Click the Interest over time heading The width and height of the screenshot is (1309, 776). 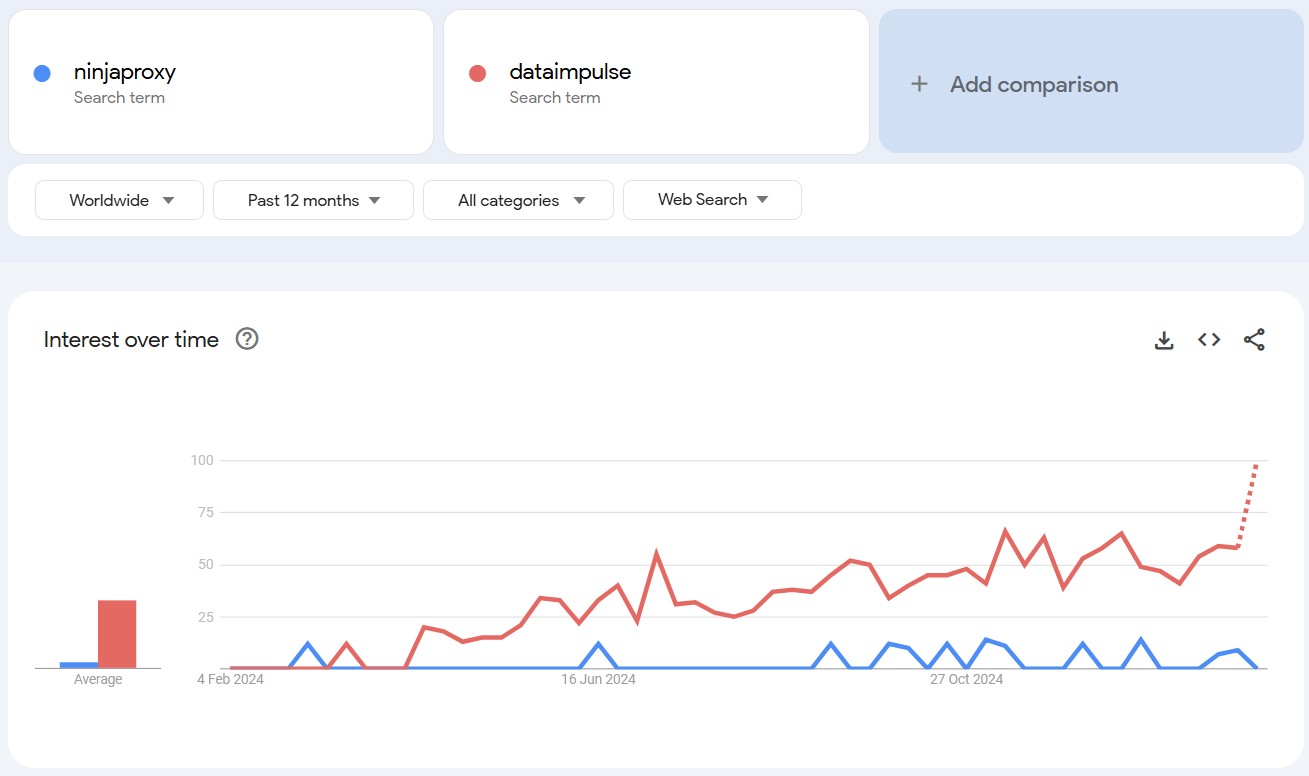[x=131, y=340]
